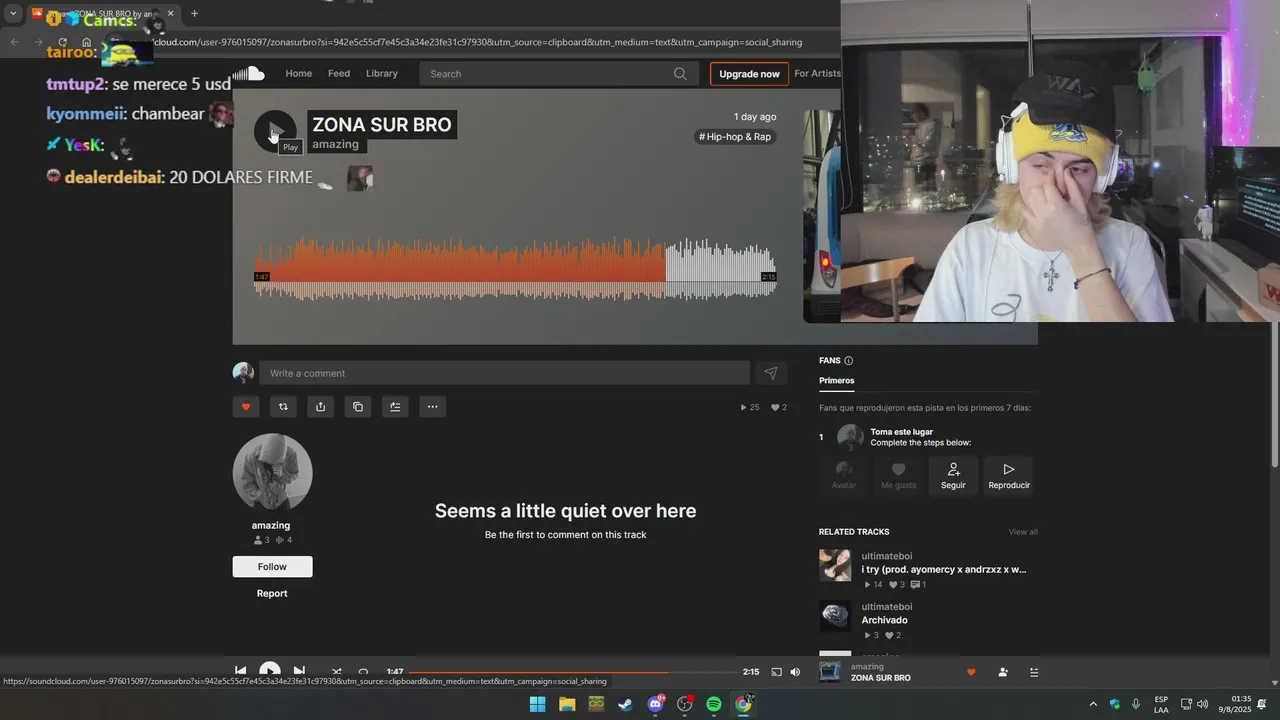Click the SoundCloud Search box
Image resolution: width=1280 pixels, height=720 pixels.
558,74
